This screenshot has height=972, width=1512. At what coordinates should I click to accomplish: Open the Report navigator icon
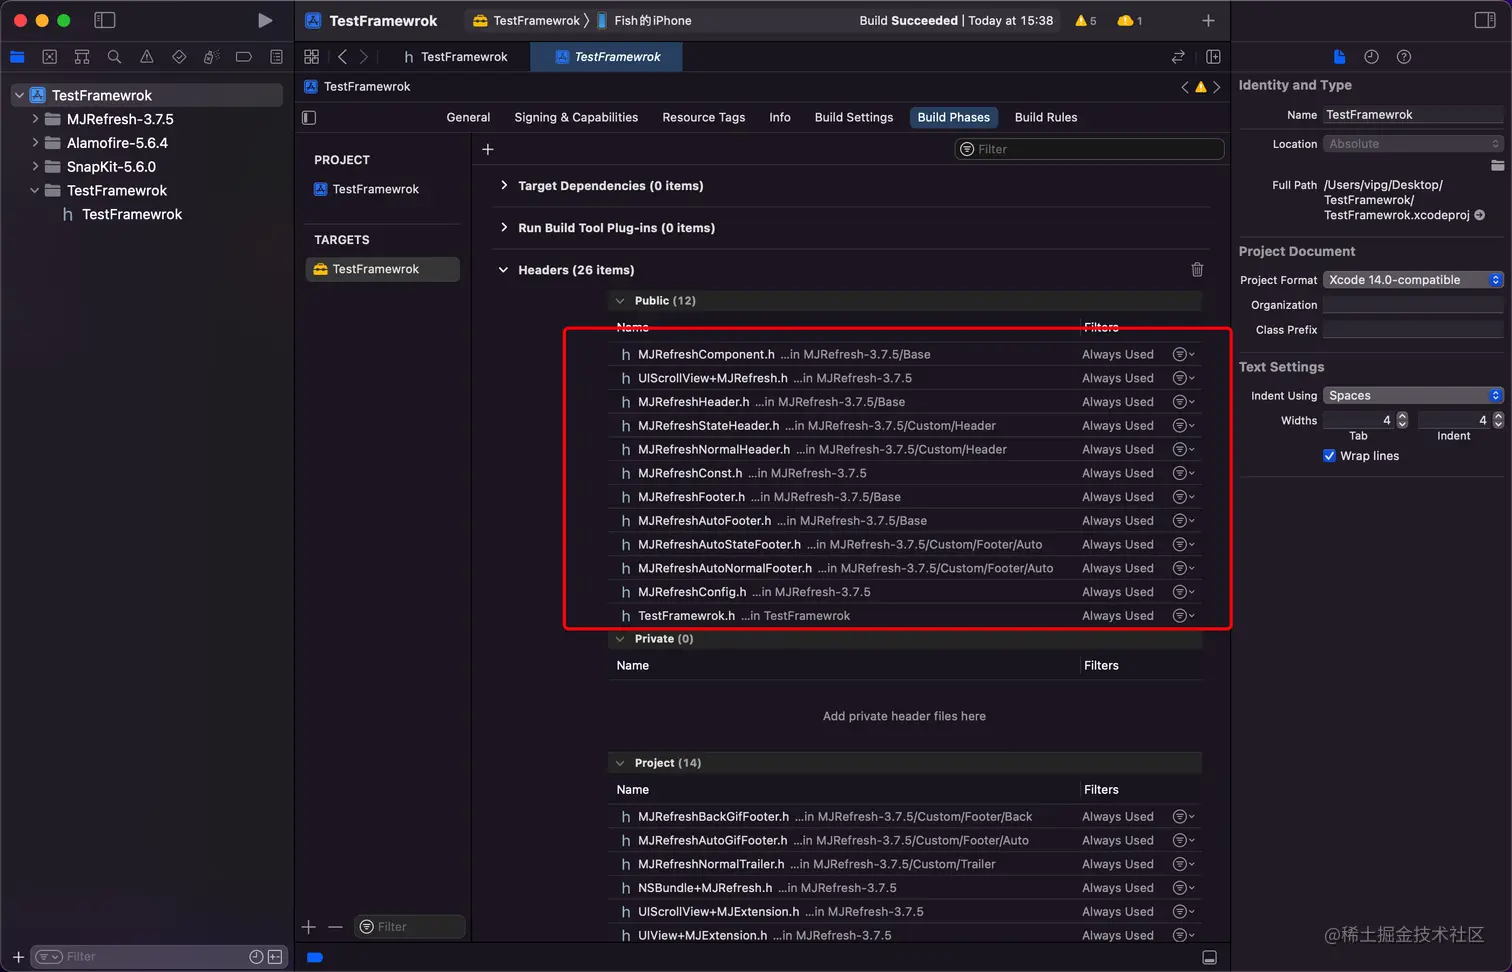pos(276,57)
